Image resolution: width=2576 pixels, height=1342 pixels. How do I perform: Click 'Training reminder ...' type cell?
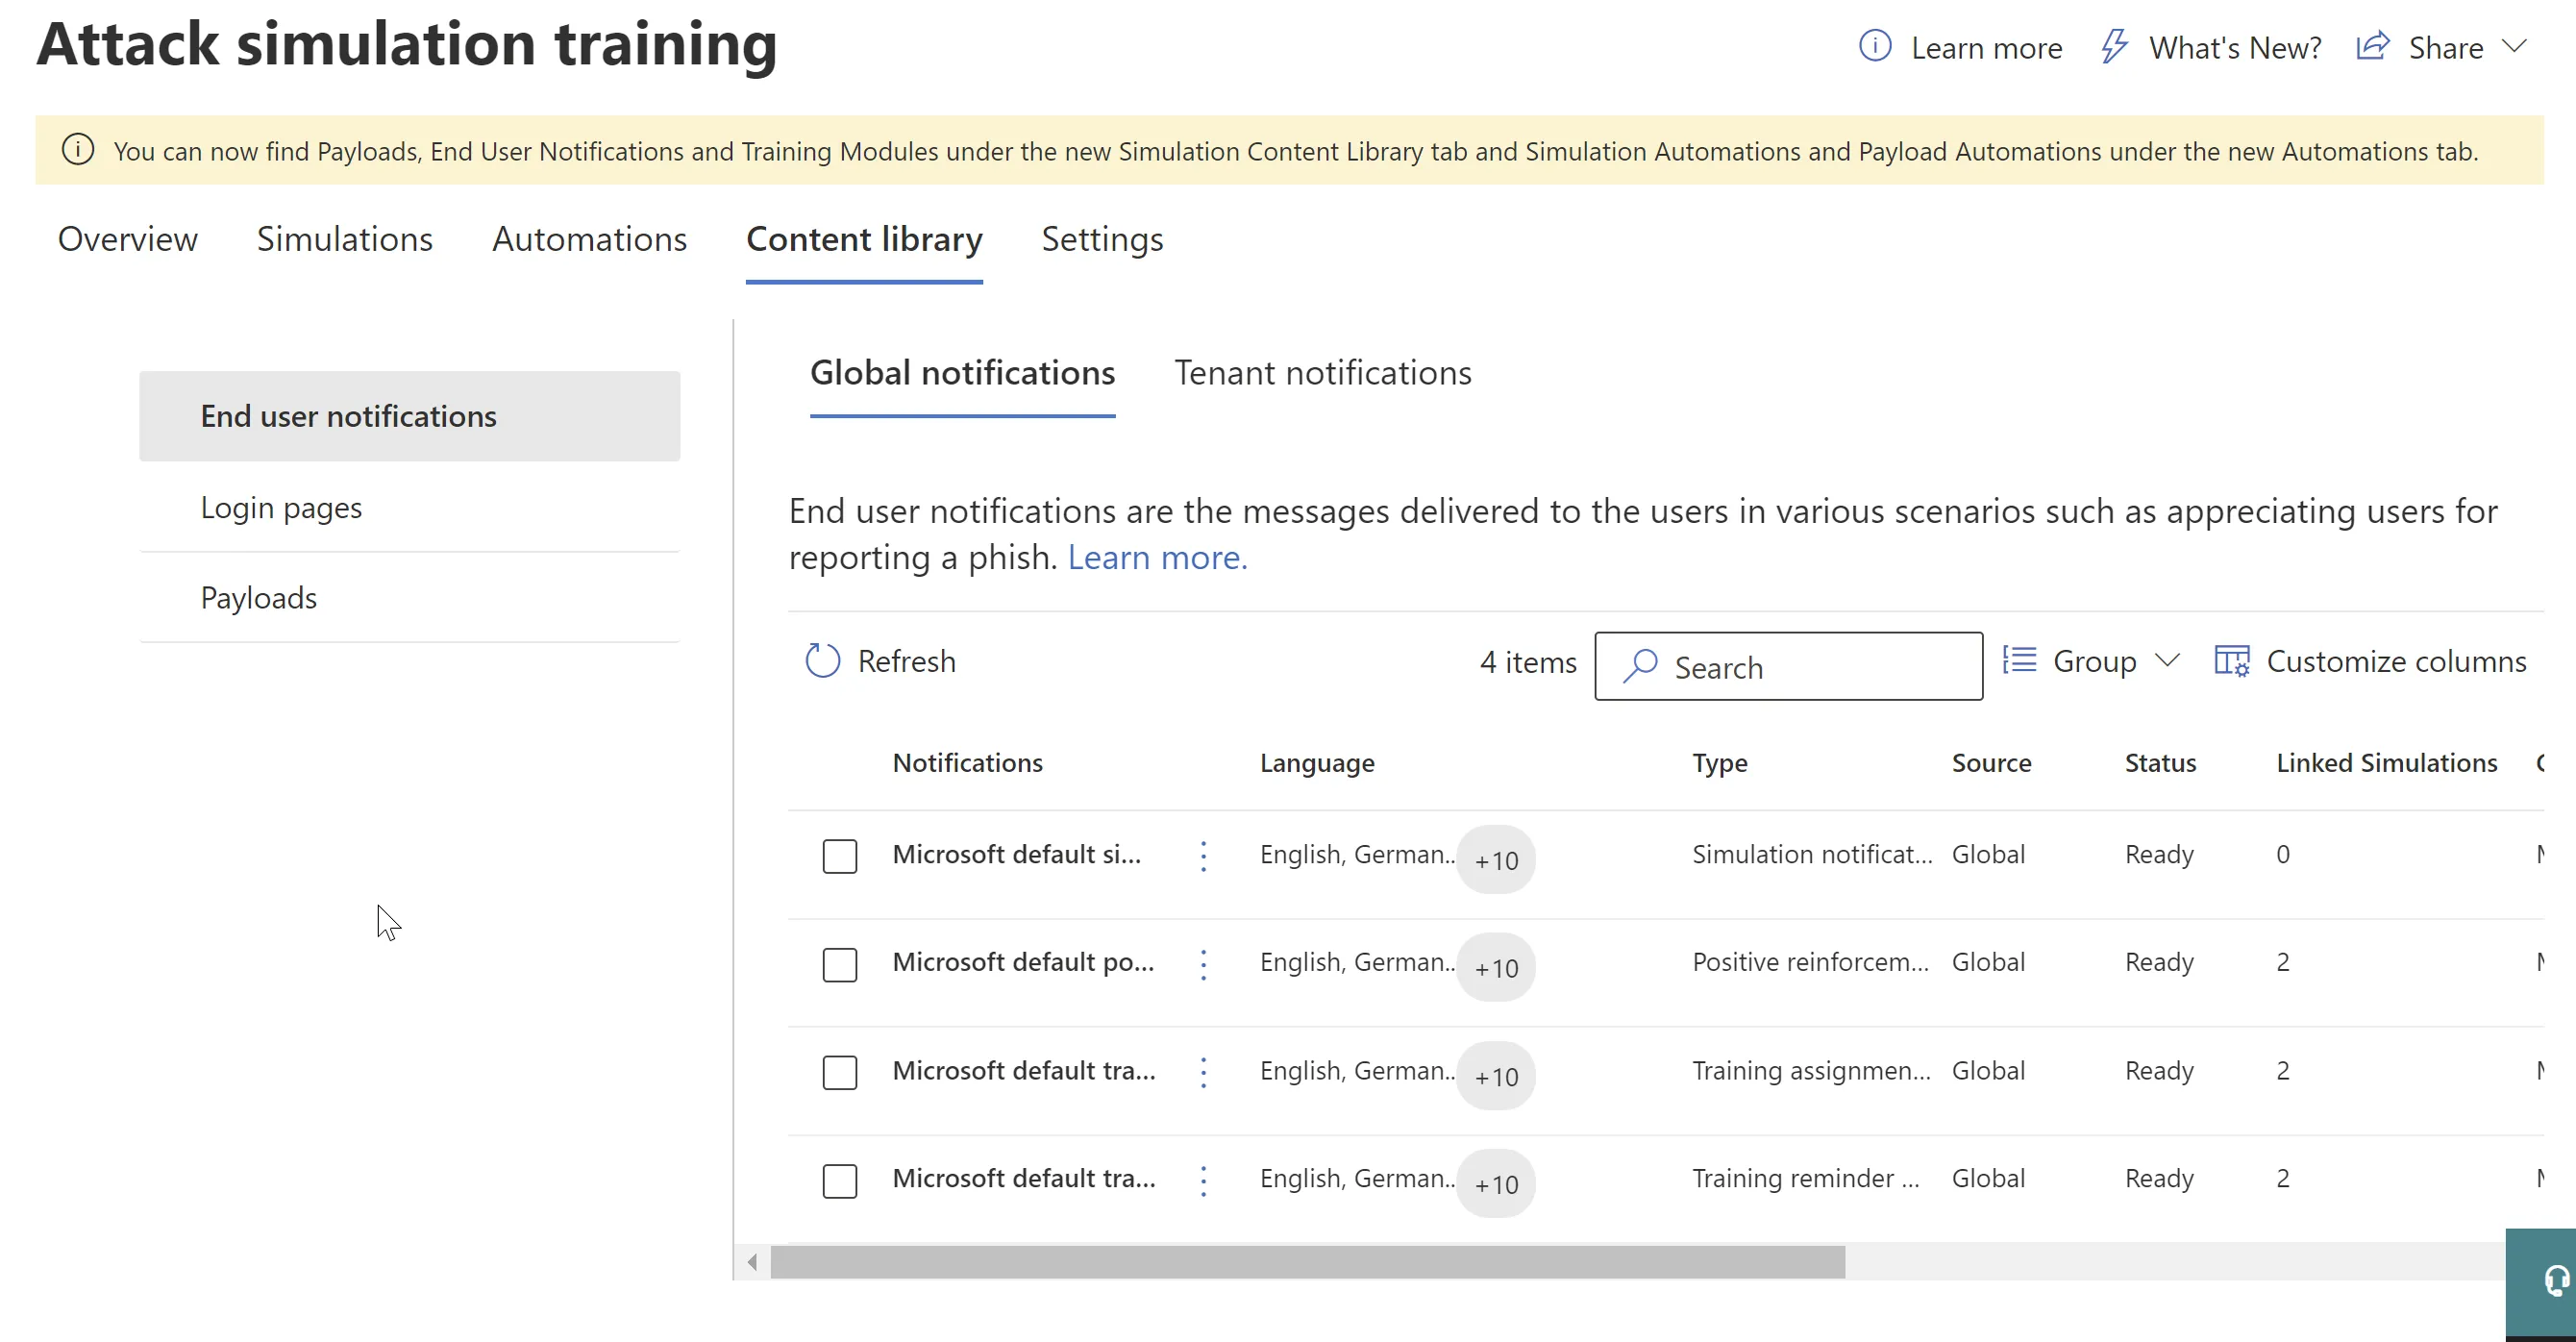click(x=1806, y=1178)
